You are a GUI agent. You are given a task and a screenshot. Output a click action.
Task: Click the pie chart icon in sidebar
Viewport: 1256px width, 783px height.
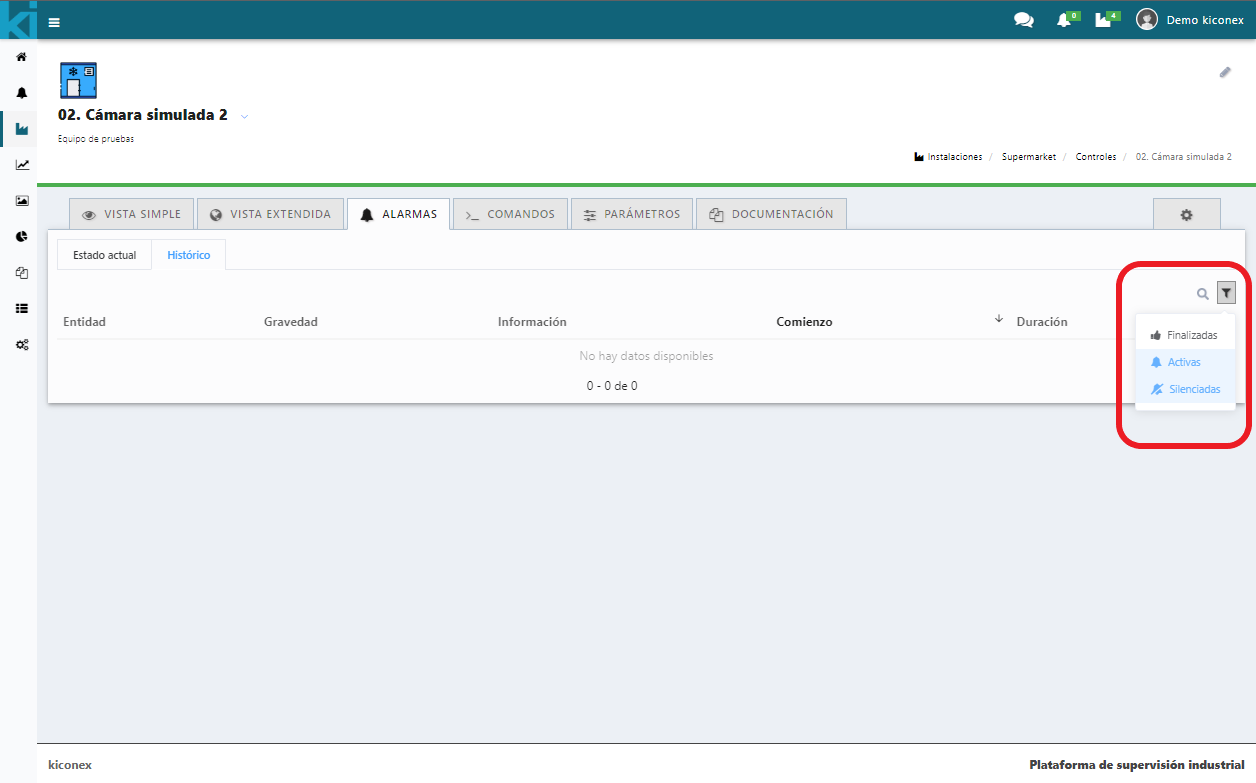(x=21, y=237)
